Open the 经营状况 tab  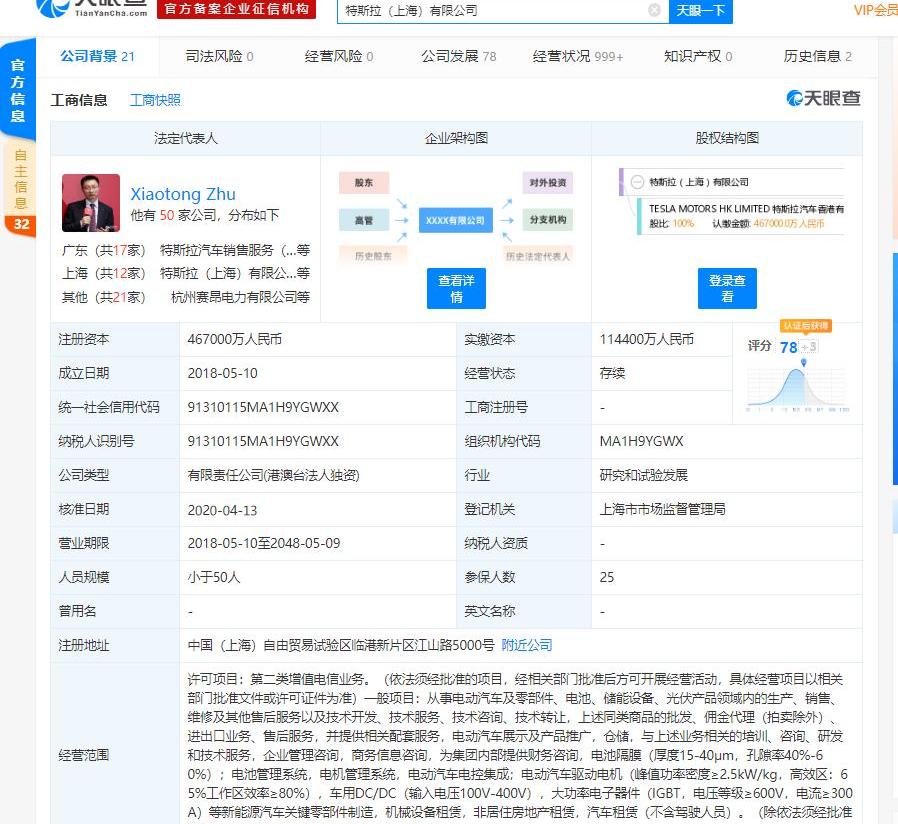coord(578,56)
